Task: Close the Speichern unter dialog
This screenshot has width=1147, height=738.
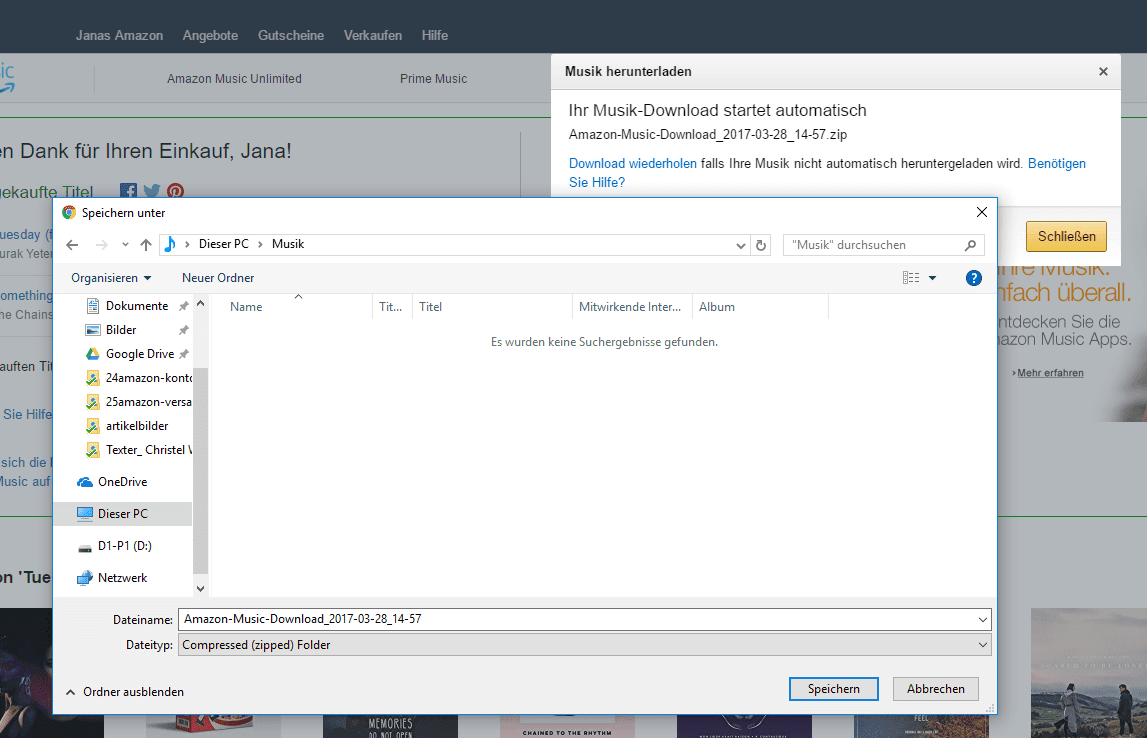Action: click(982, 212)
